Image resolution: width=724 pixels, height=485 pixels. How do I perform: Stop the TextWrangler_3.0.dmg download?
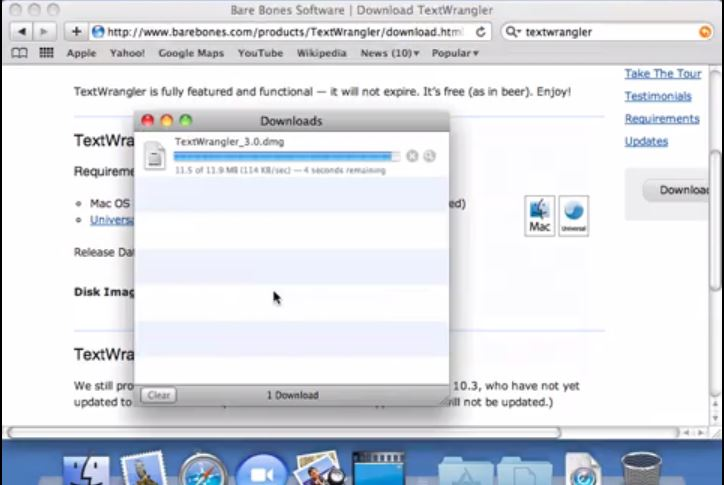(x=412, y=156)
